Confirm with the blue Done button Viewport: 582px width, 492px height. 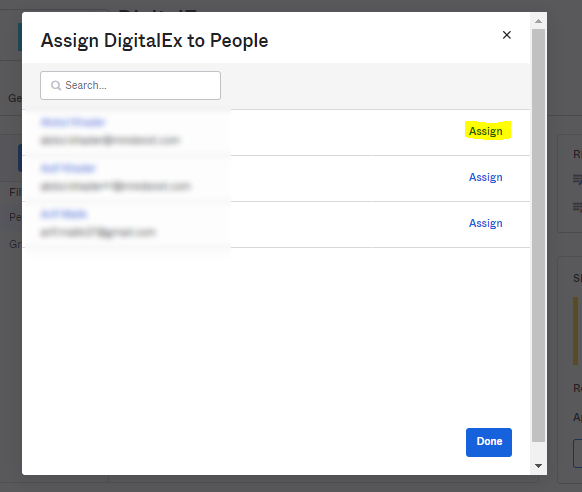pyautogui.click(x=489, y=442)
